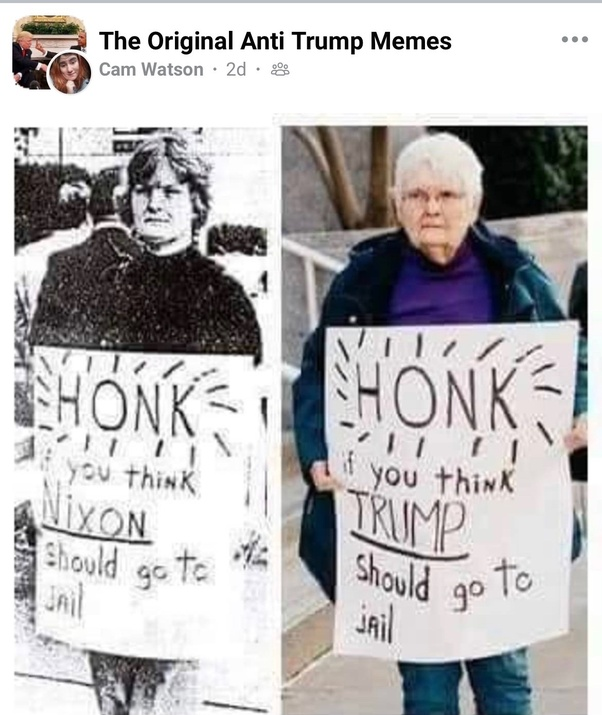Click the group members audience icon

click(x=280, y=70)
